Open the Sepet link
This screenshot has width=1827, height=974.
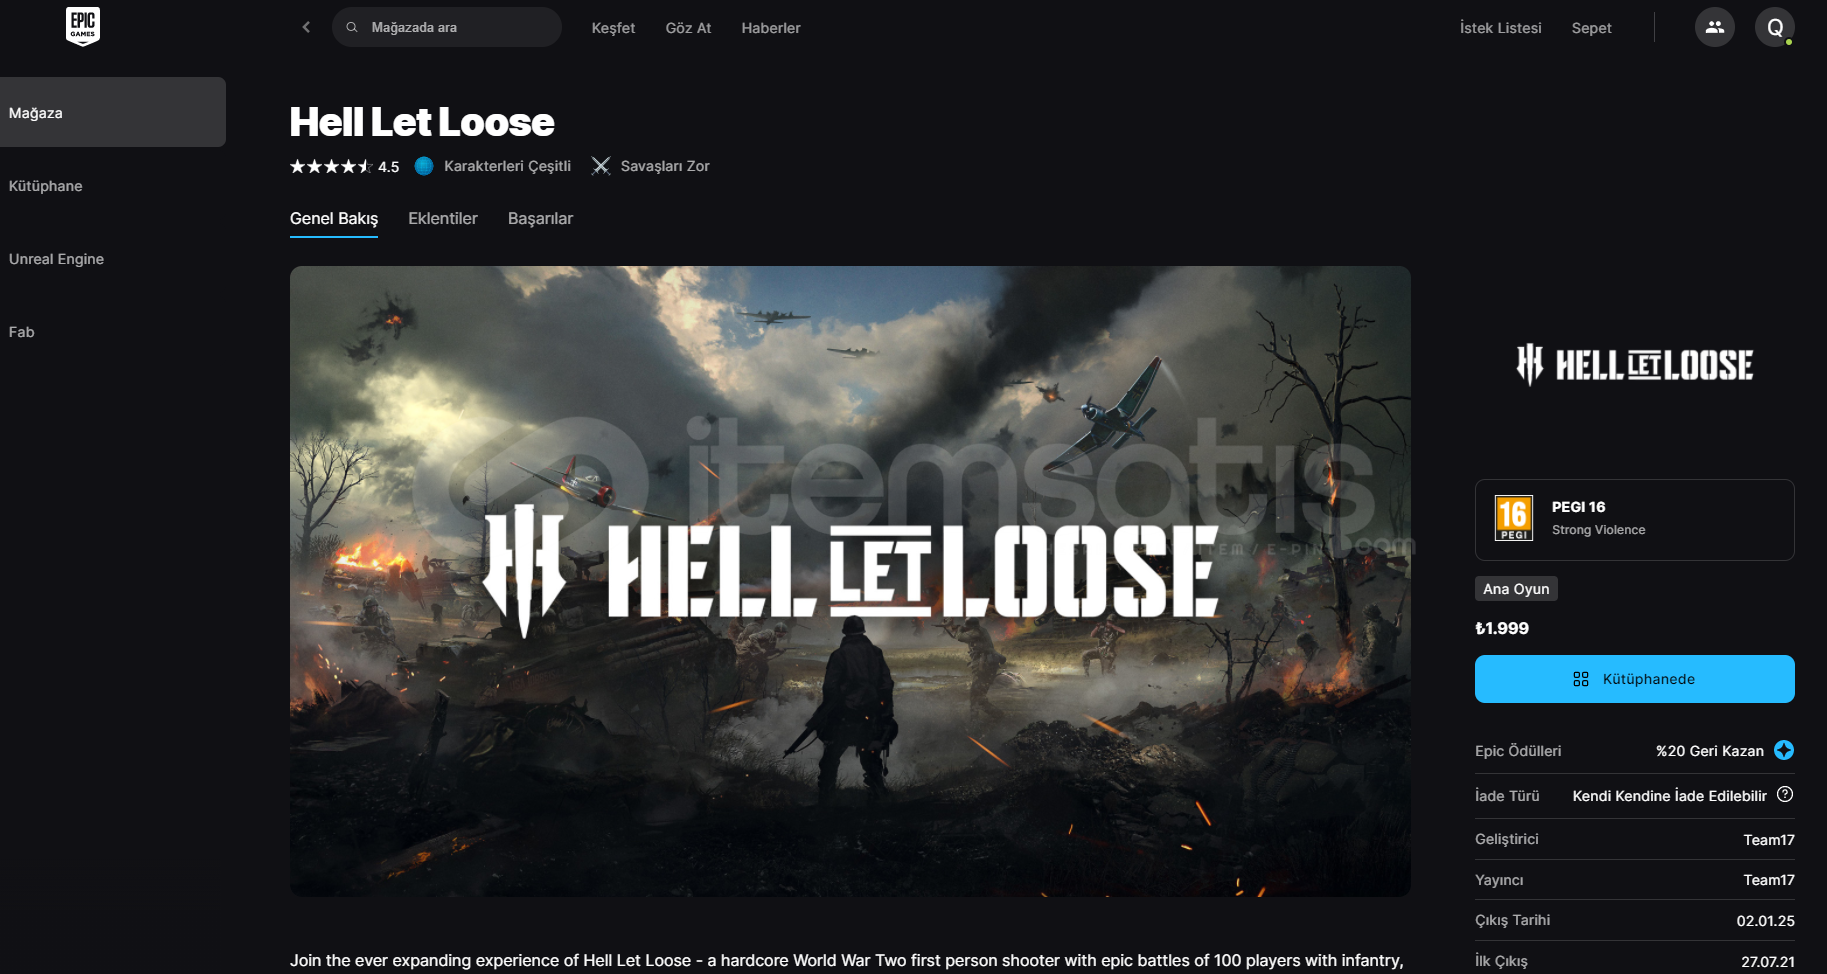pos(1591,28)
